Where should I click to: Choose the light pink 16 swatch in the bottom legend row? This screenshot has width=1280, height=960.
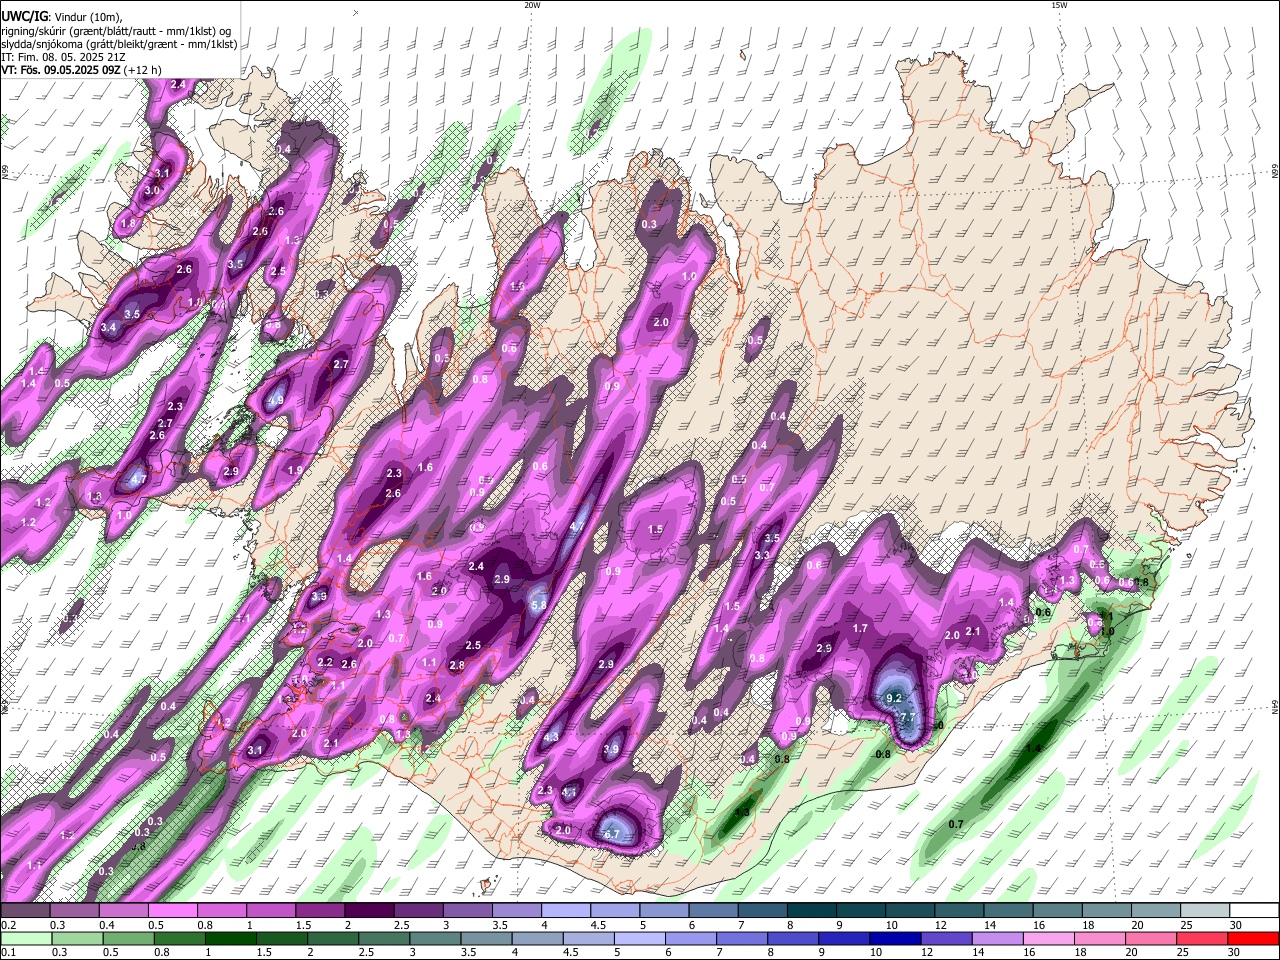(1049, 939)
